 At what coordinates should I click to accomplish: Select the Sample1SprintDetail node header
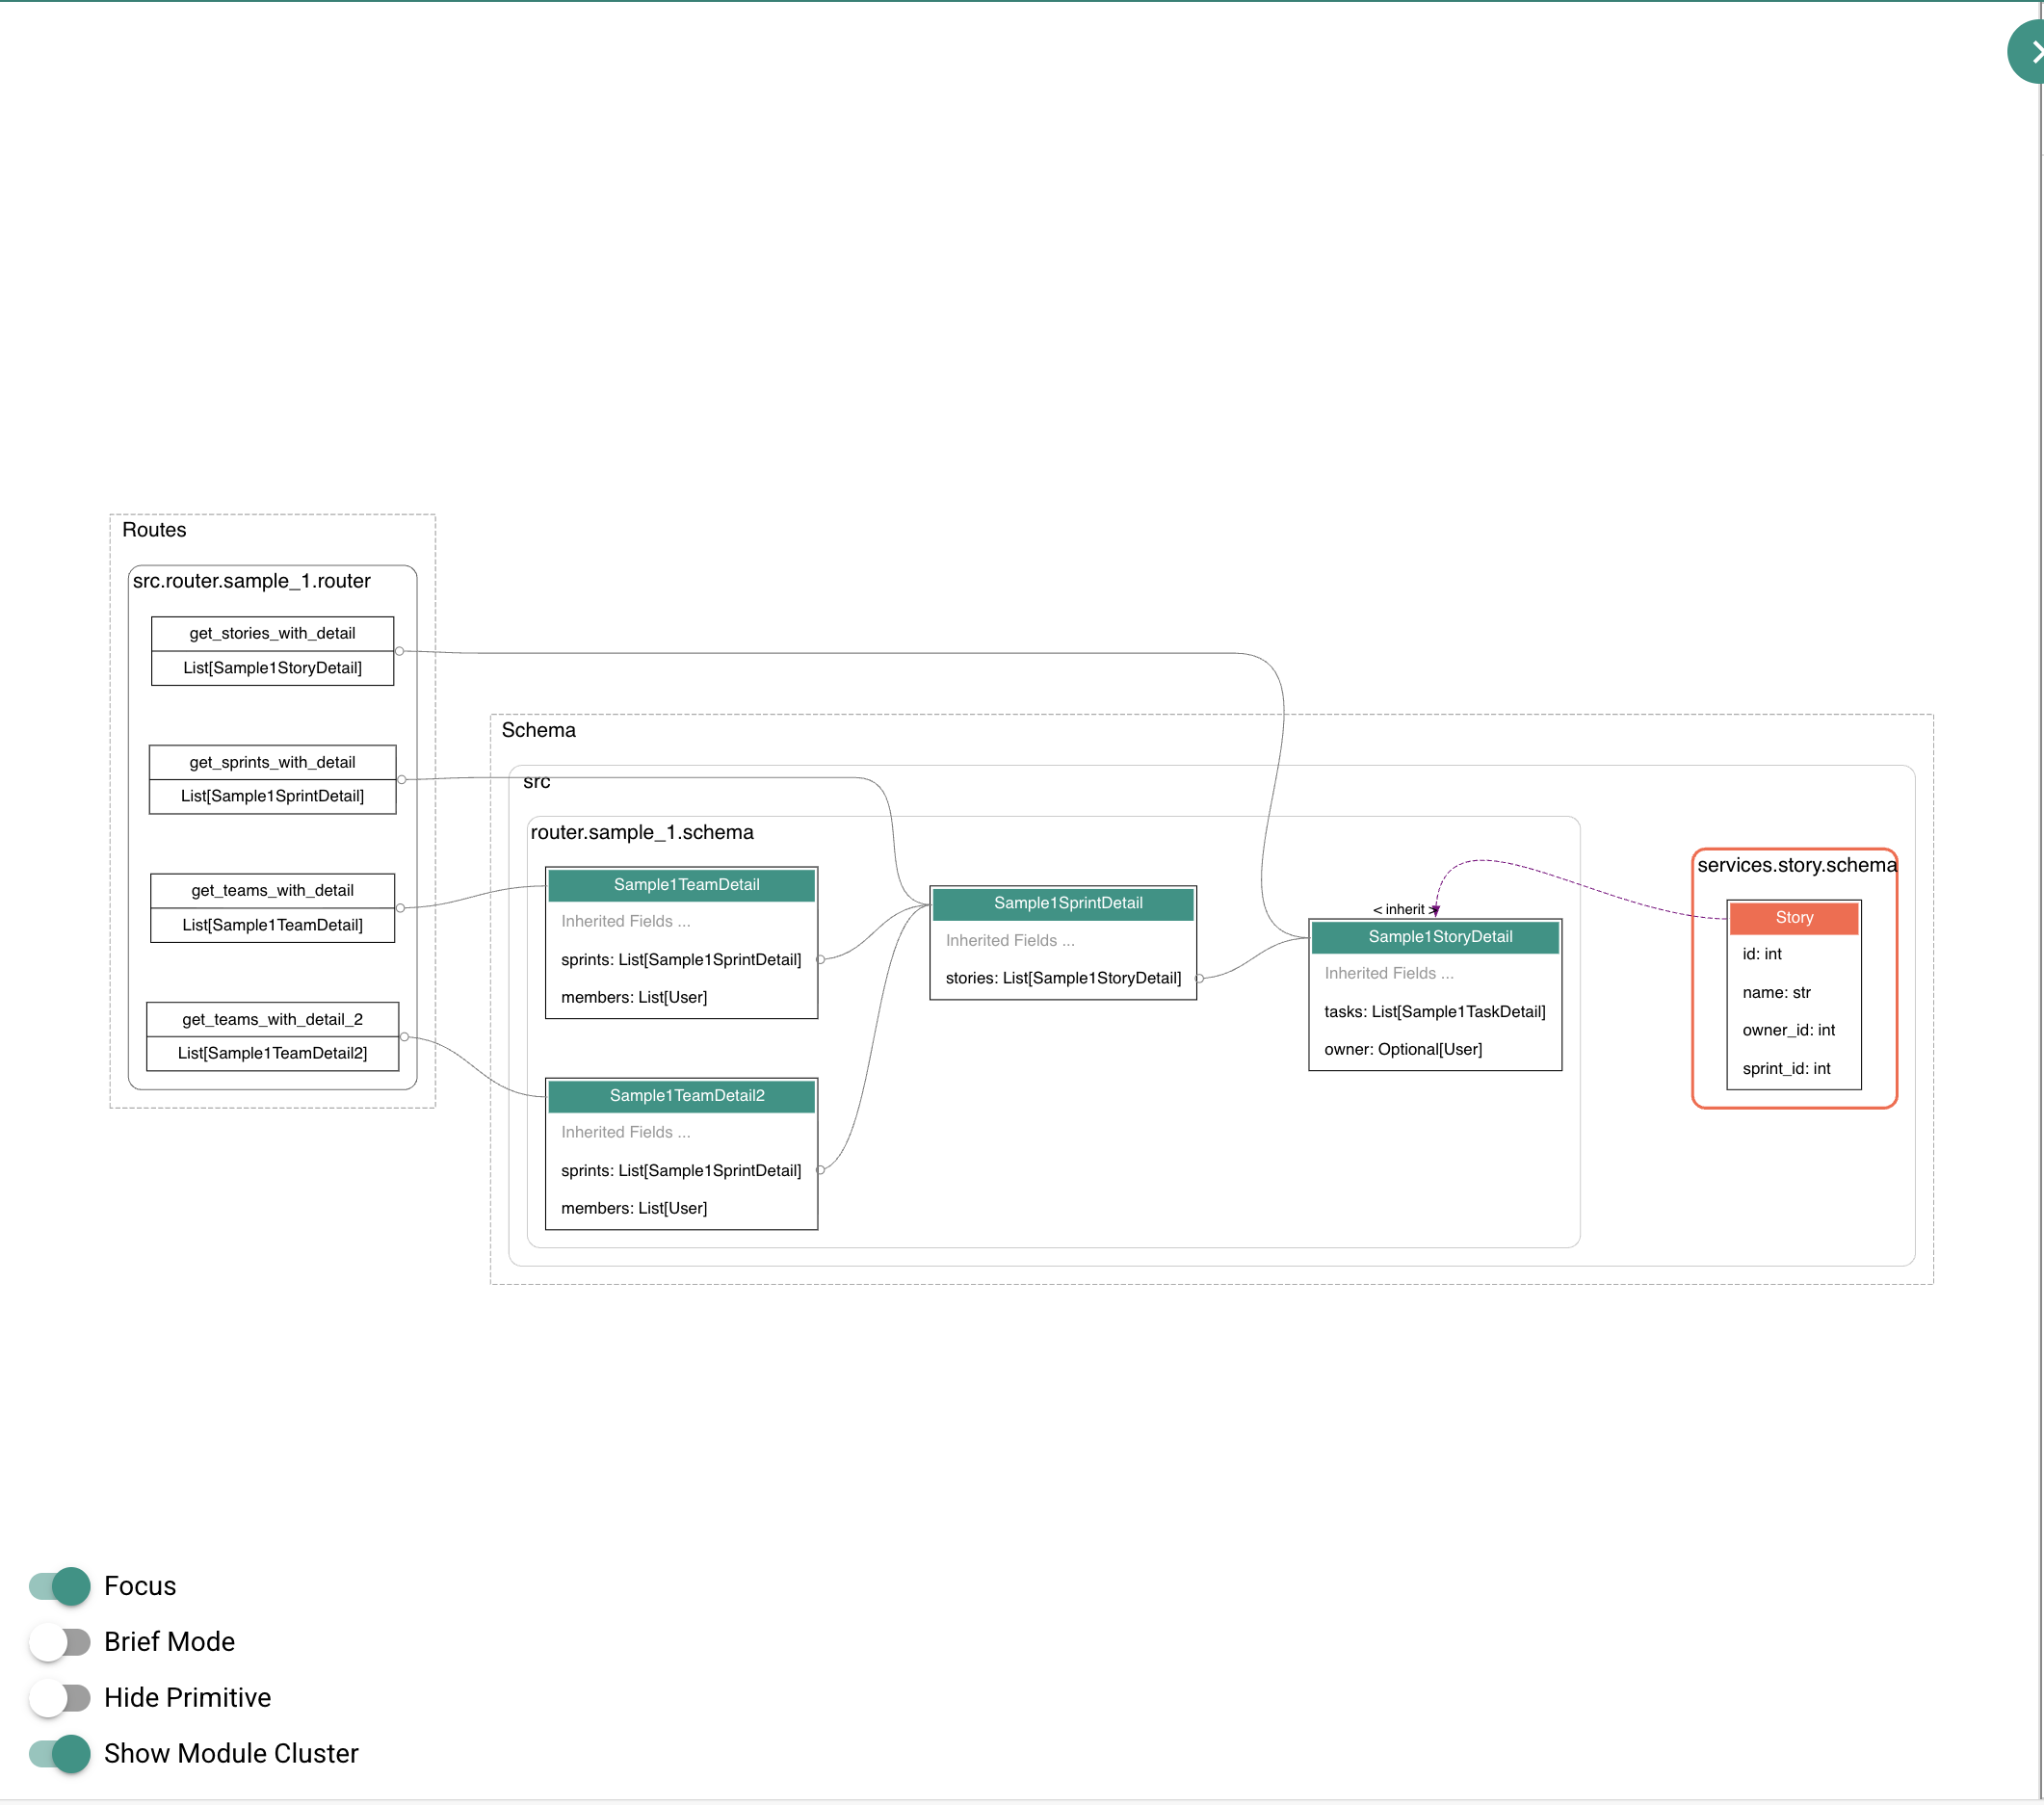tap(1067, 902)
